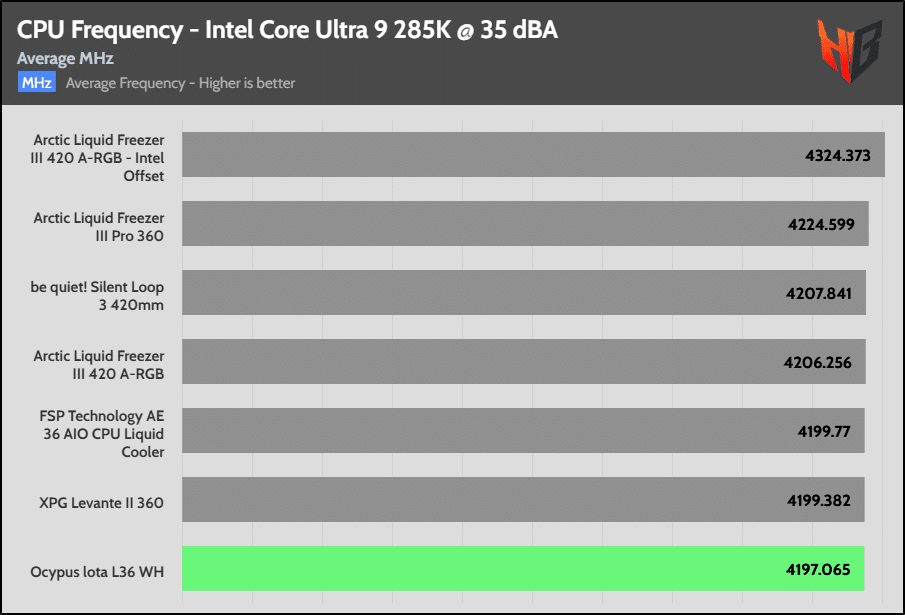Click the XPG Levante II 360 label
This screenshot has width=905, height=615.
tap(101, 502)
